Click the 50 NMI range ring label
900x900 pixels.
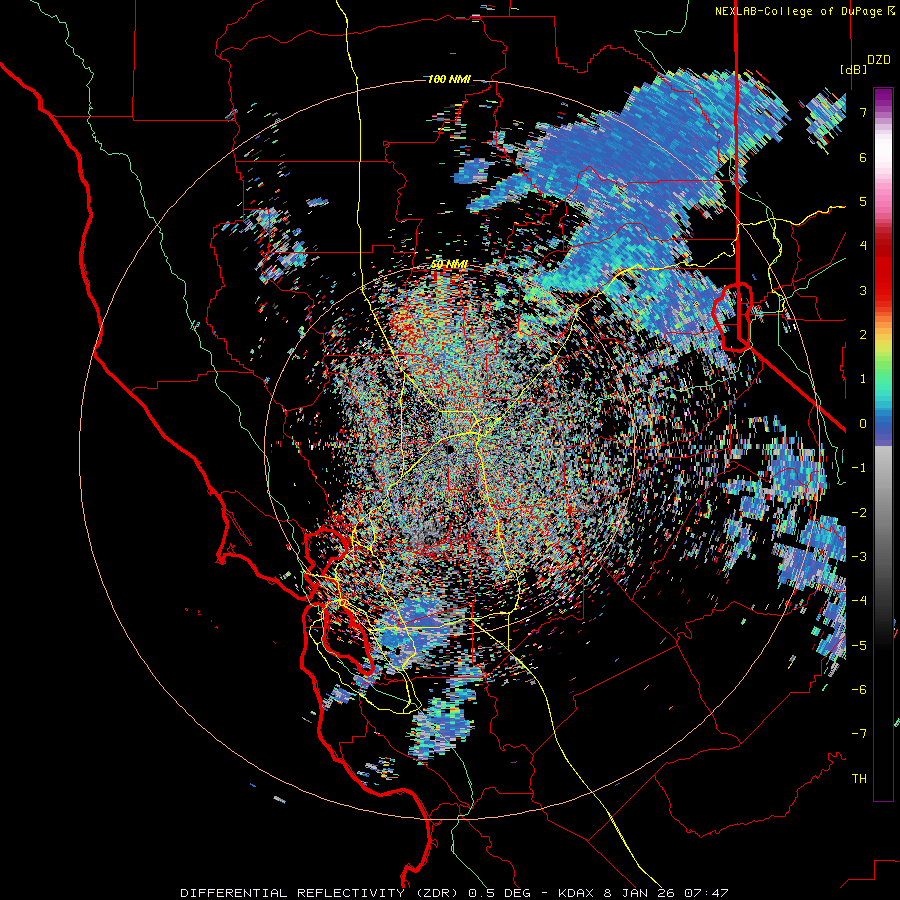[x=449, y=264]
